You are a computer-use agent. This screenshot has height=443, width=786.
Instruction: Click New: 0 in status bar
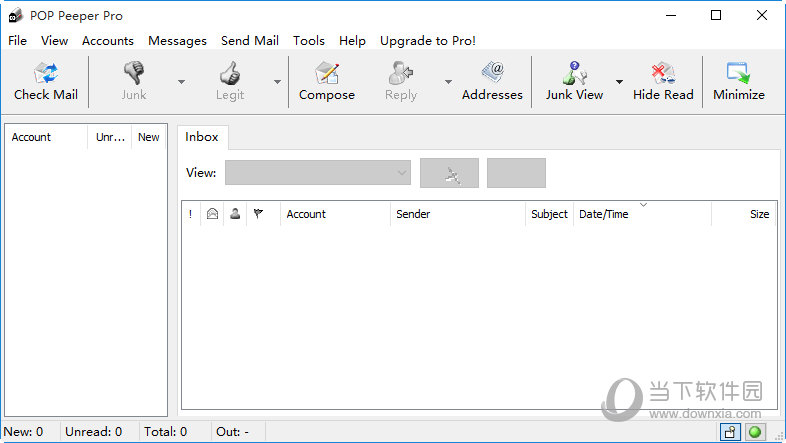[x=24, y=431]
